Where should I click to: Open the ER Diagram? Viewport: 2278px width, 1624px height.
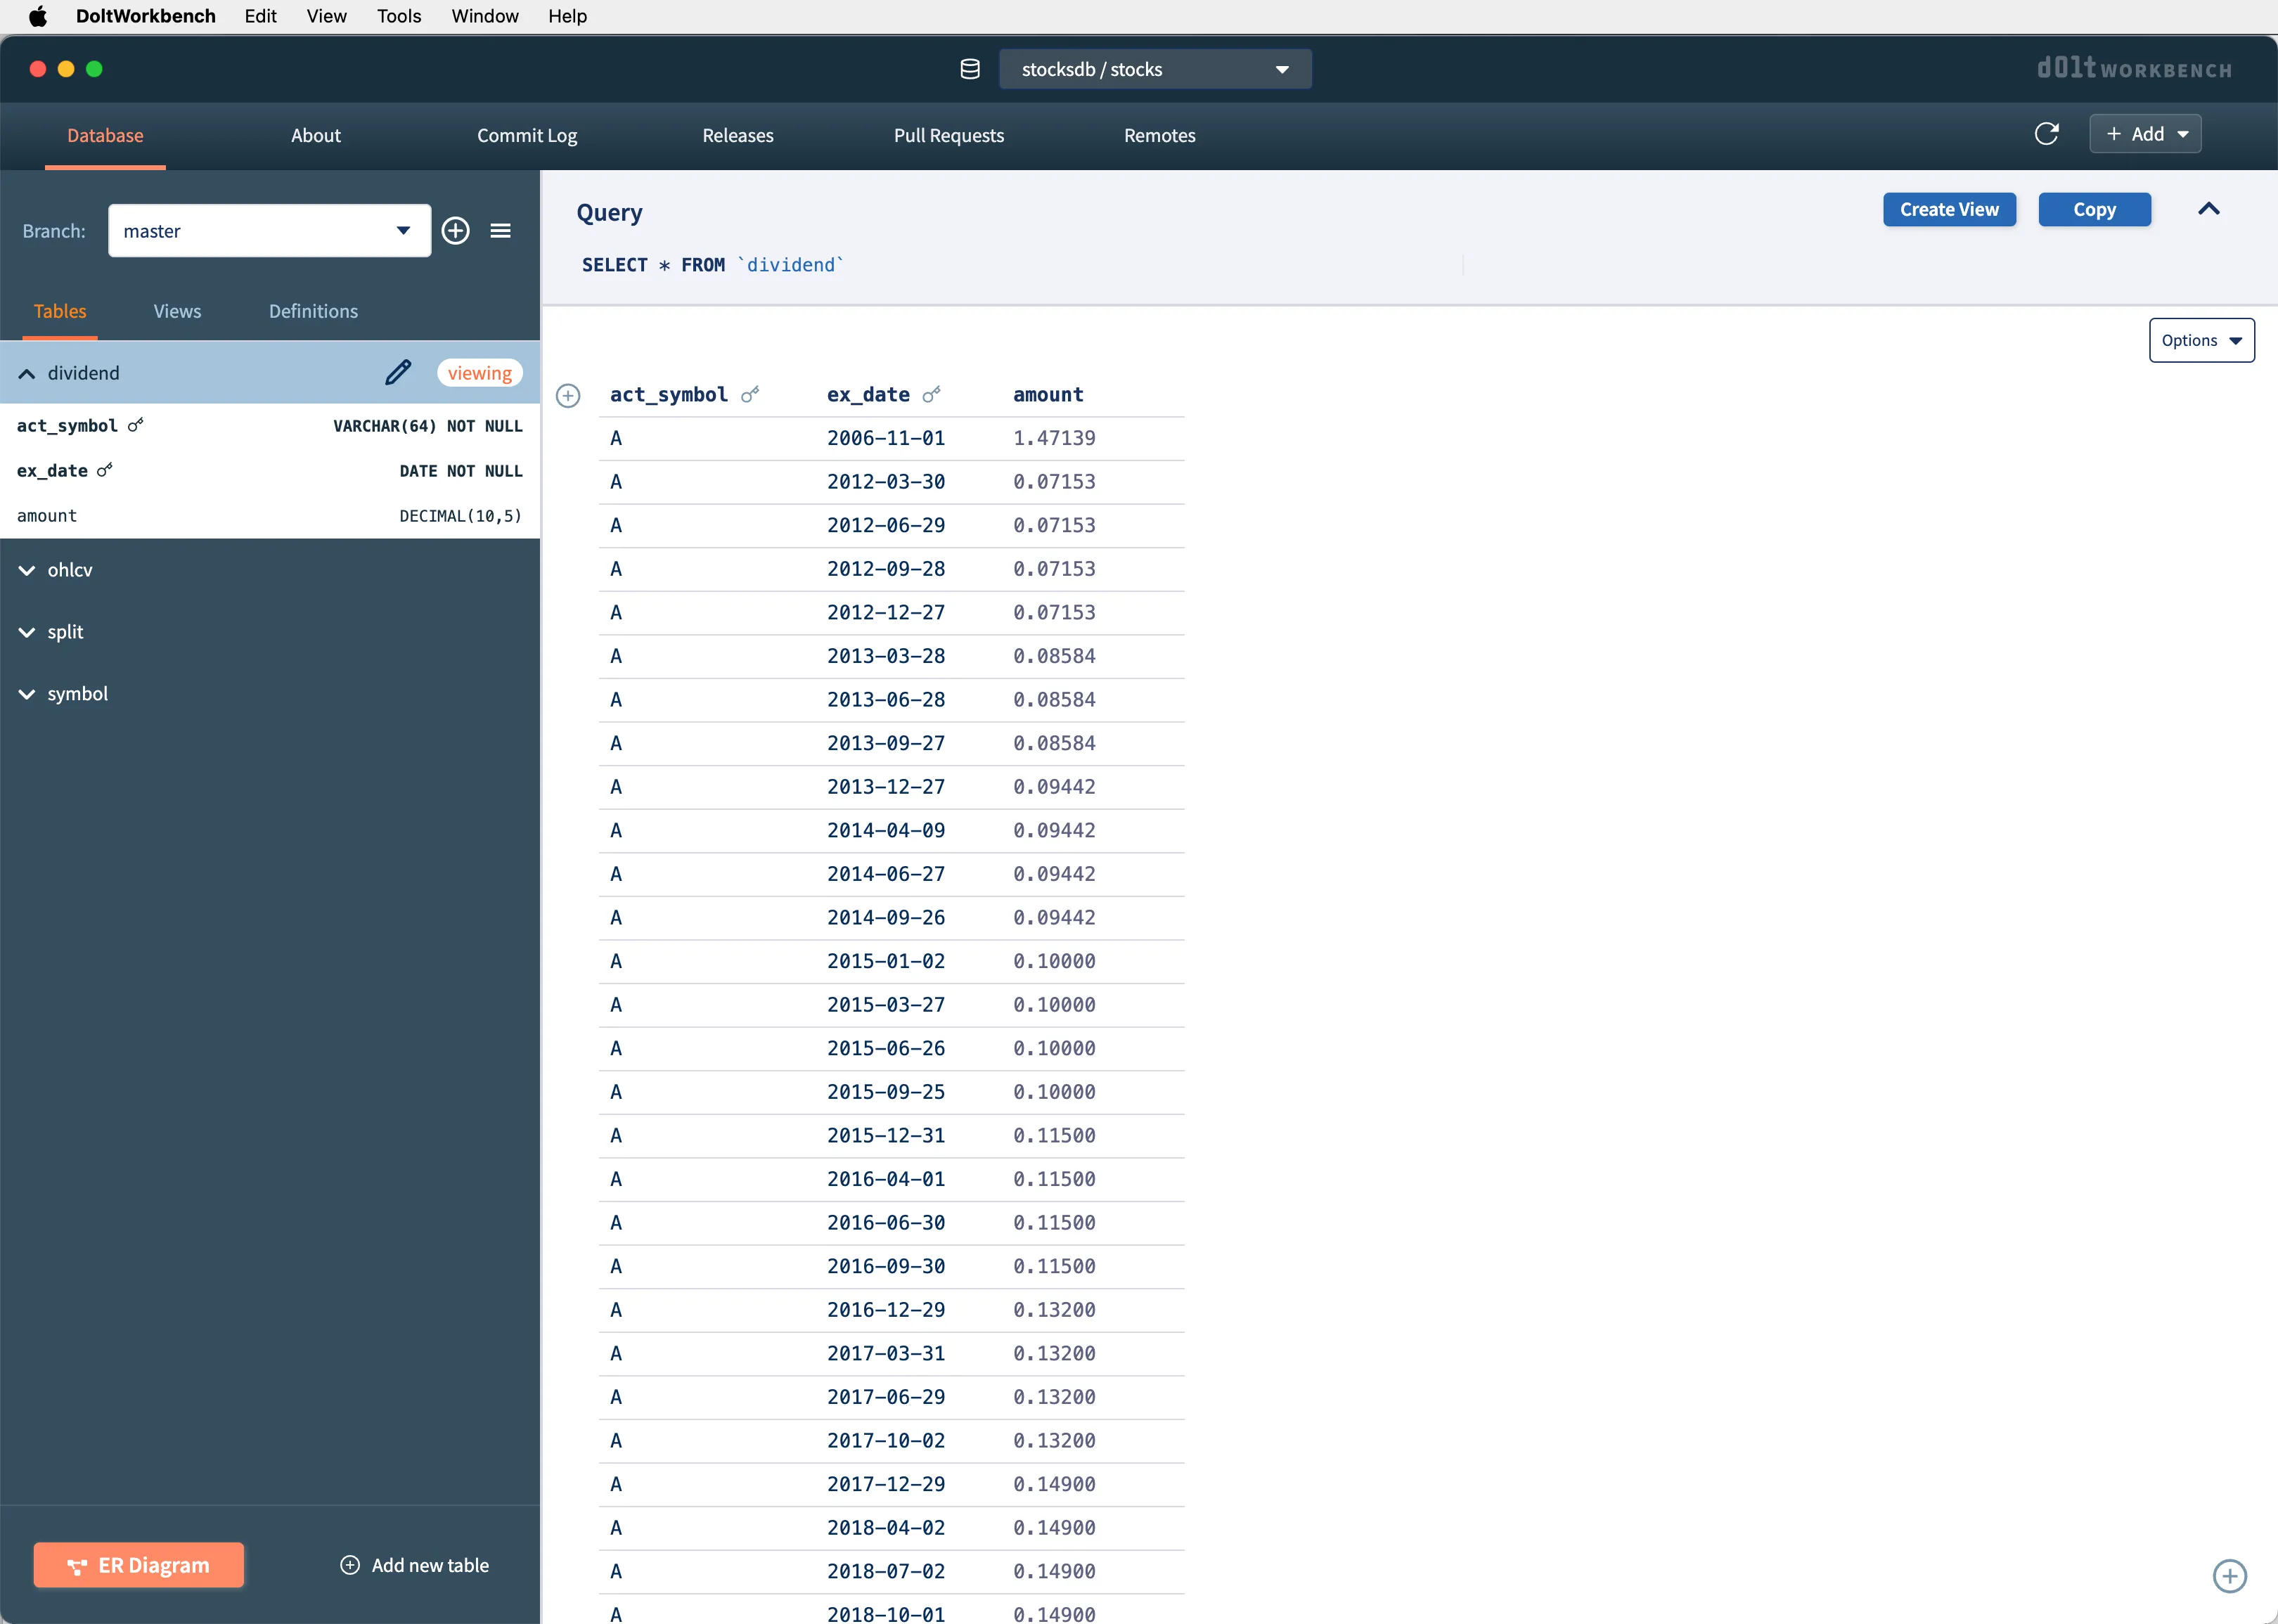(139, 1565)
